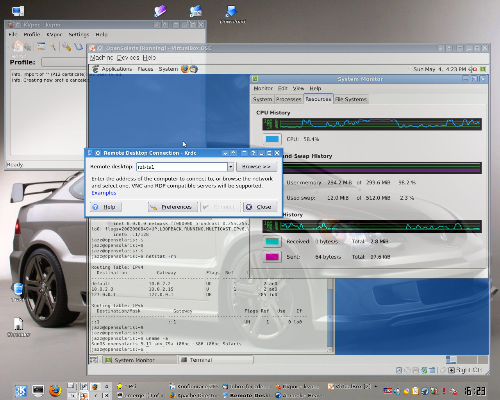Click the red exclamation tray icon
Screen dimensions: 500x400
click(444, 391)
